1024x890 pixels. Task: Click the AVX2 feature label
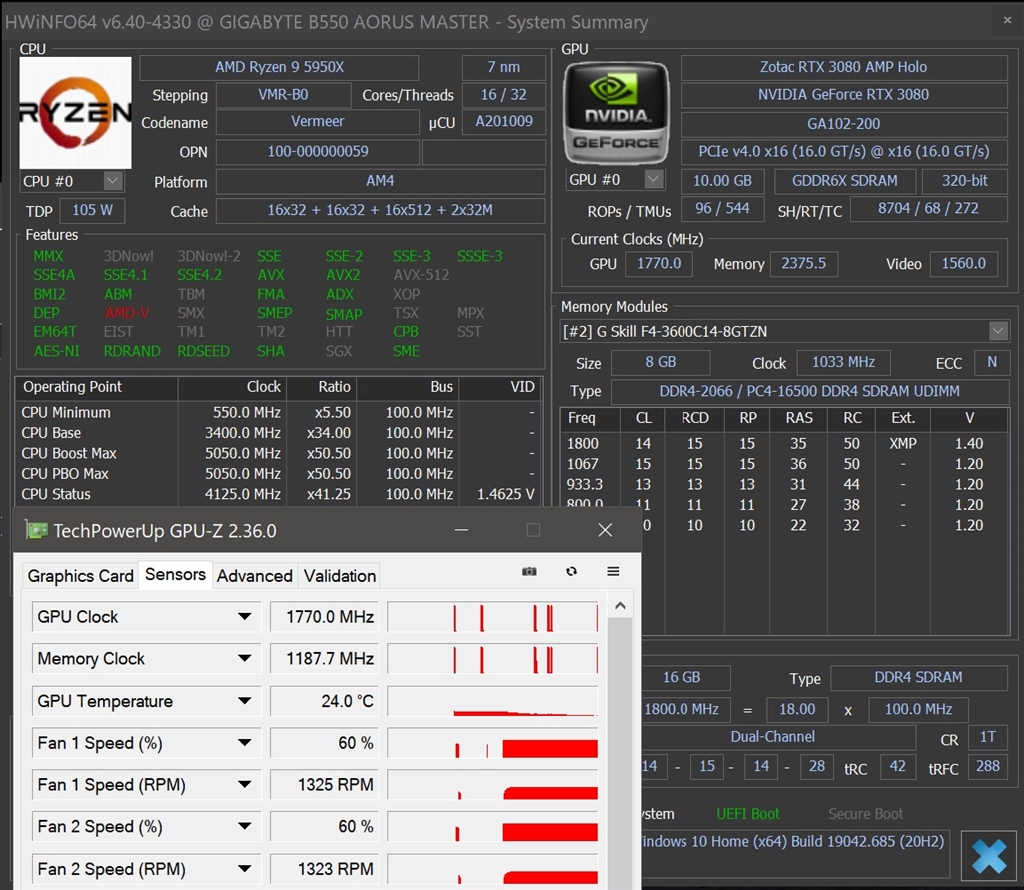(343, 275)
